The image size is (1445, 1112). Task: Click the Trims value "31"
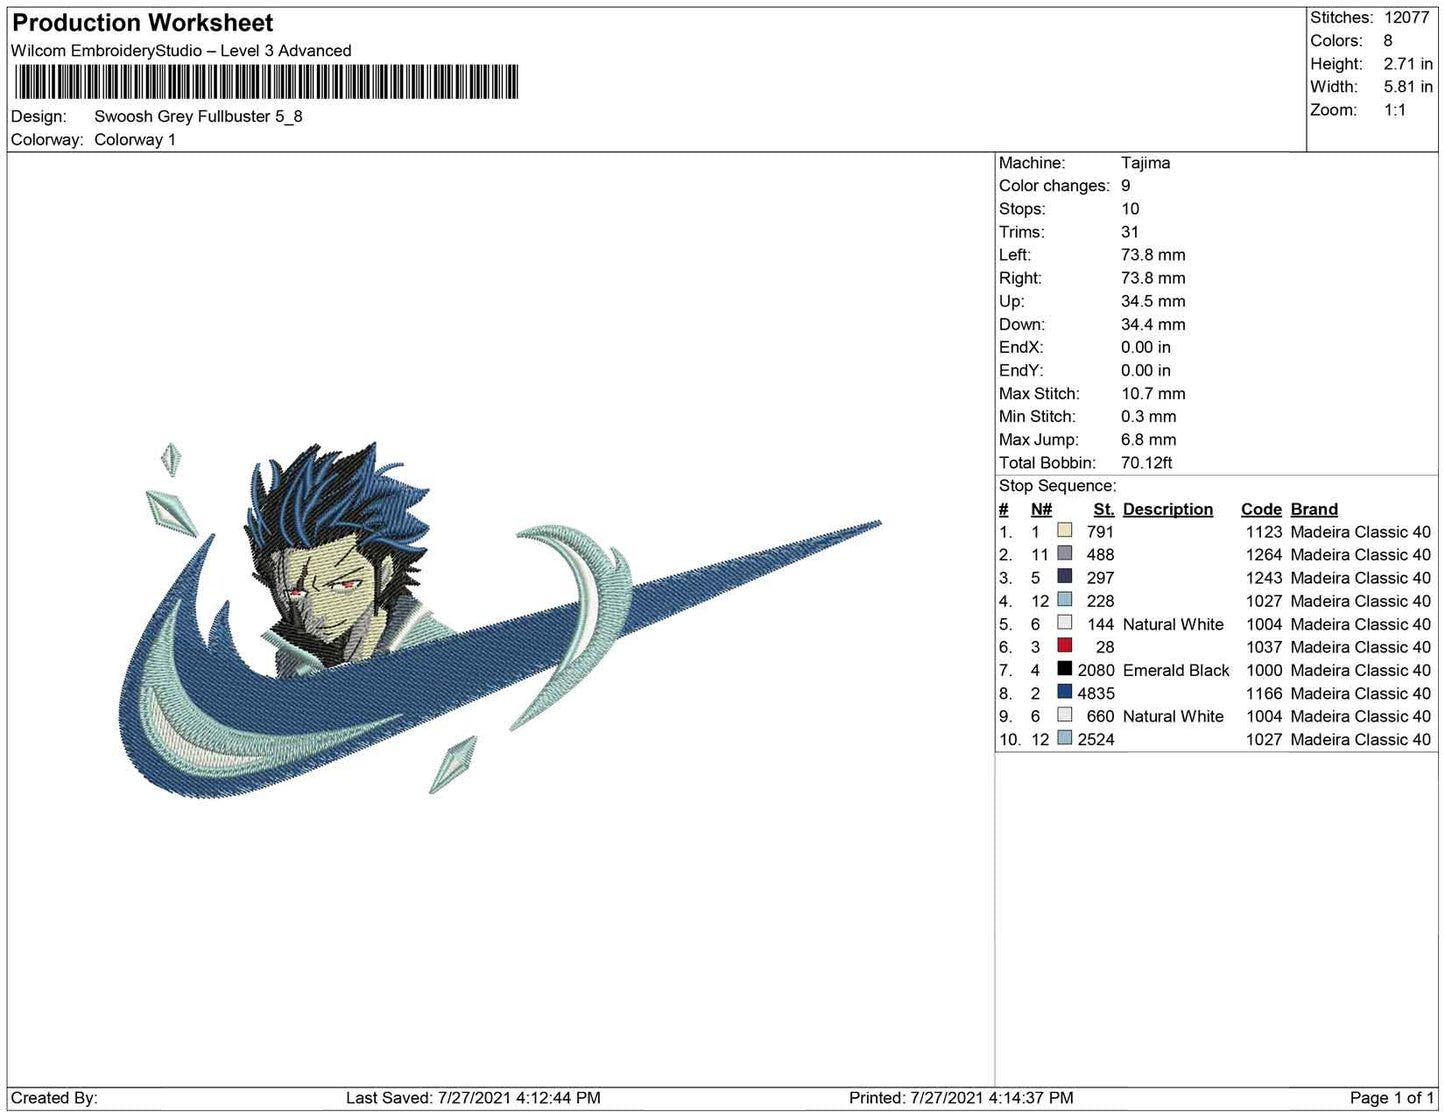pyautogui.click(x=1130, y=232)
